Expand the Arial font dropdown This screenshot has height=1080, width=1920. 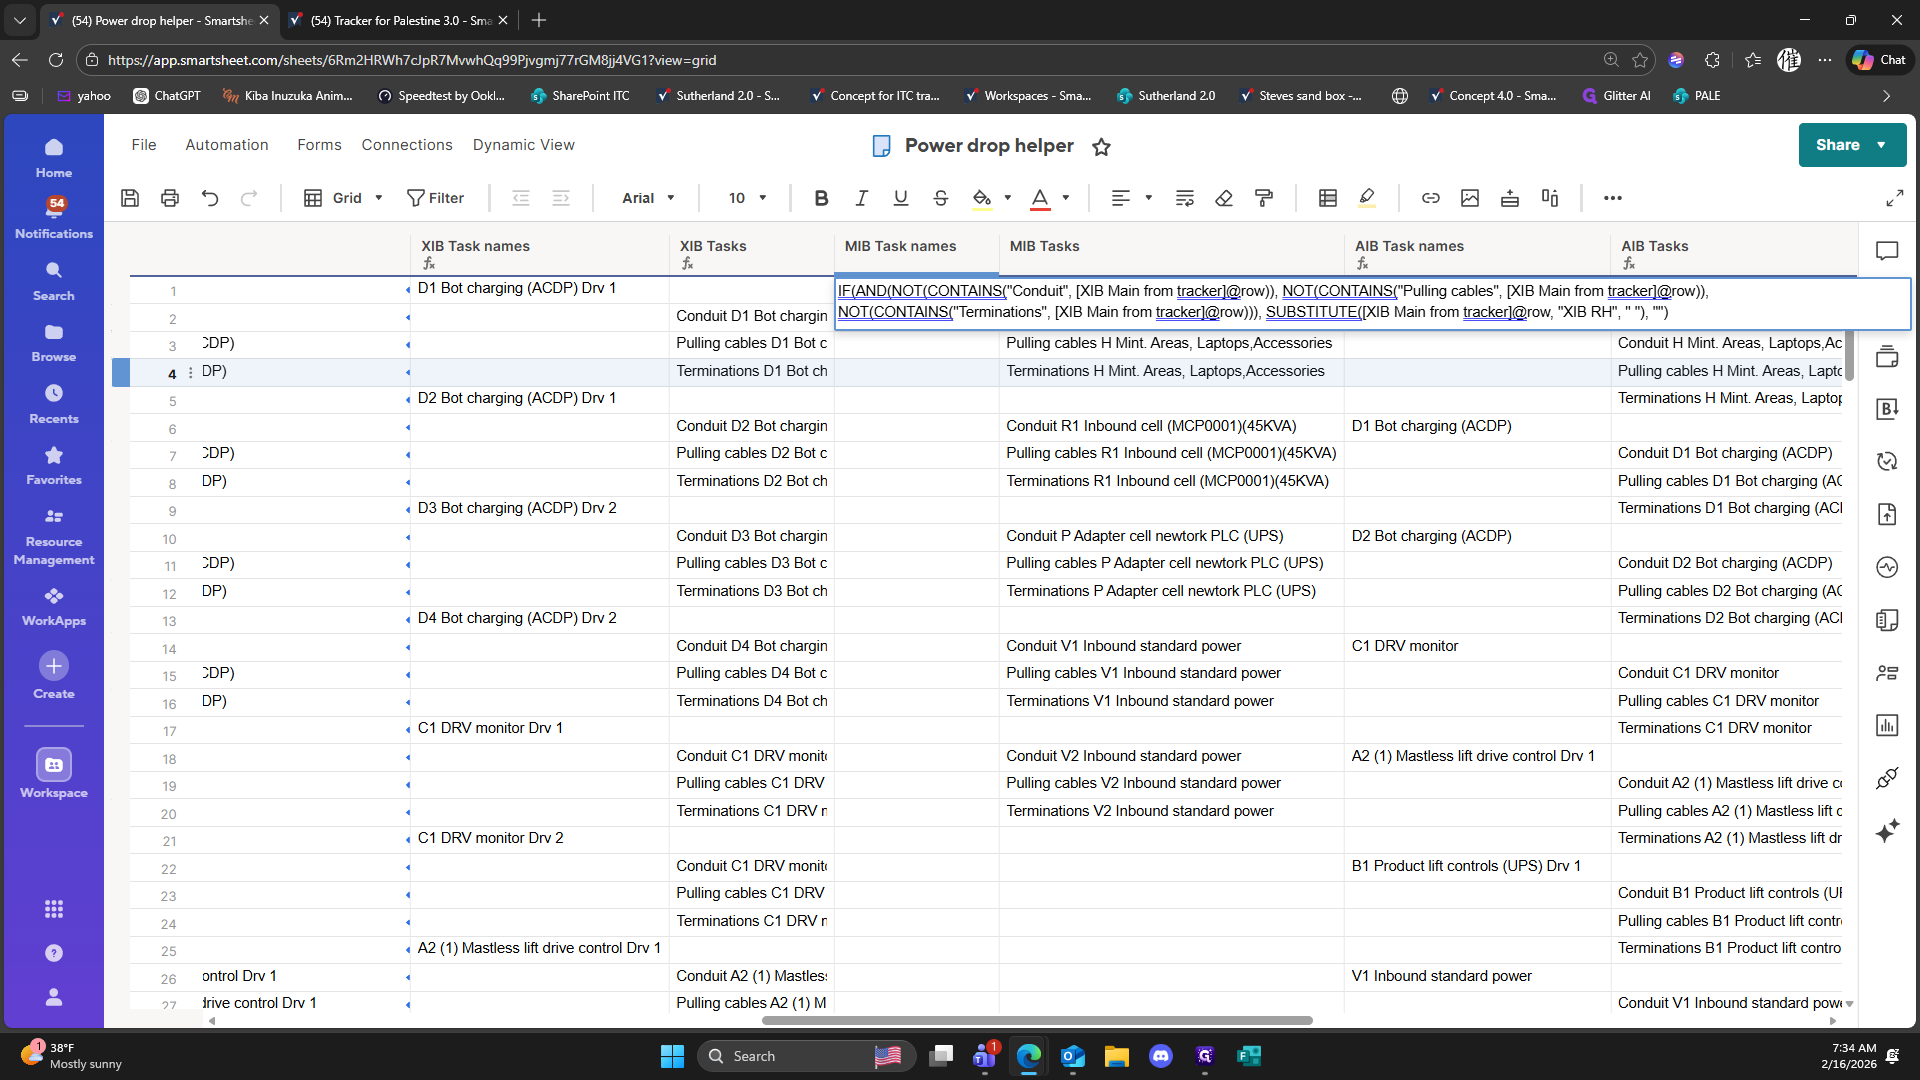coord(648,198)
